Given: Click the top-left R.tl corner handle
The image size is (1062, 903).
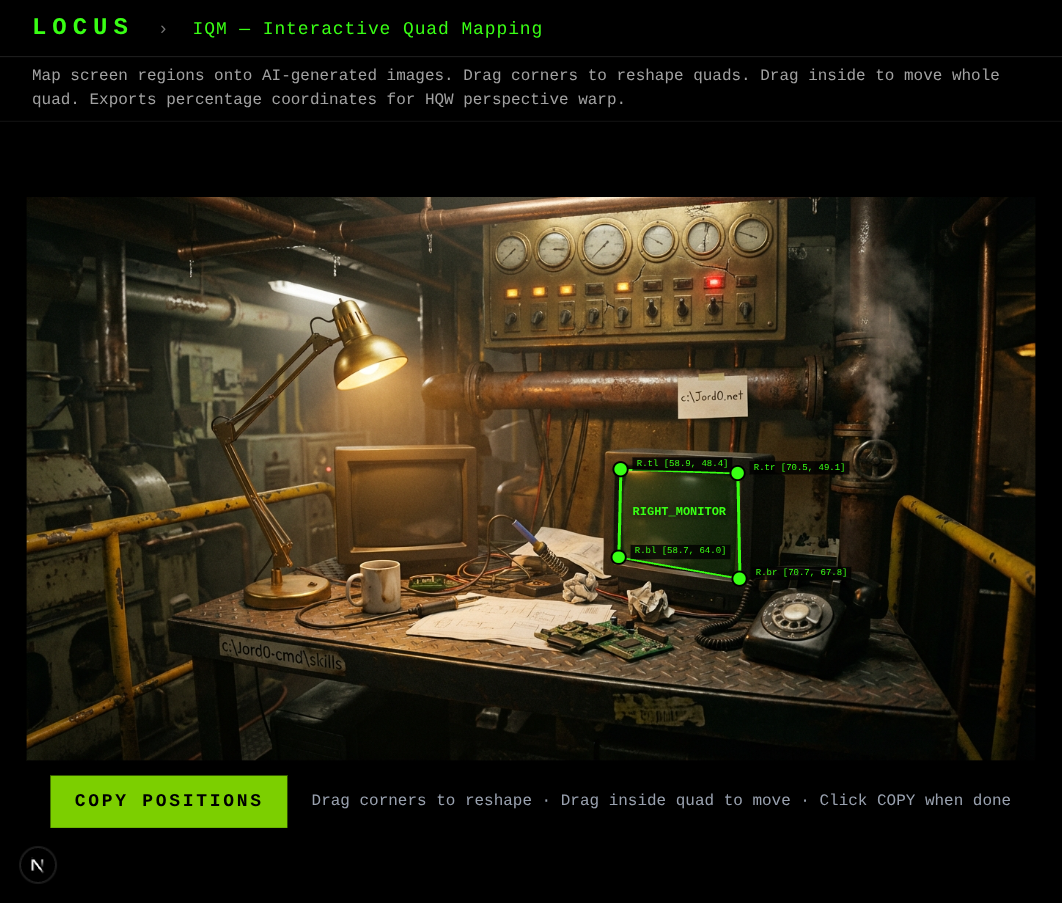Looking at the screenshot, I should click(x=620, y=469).
